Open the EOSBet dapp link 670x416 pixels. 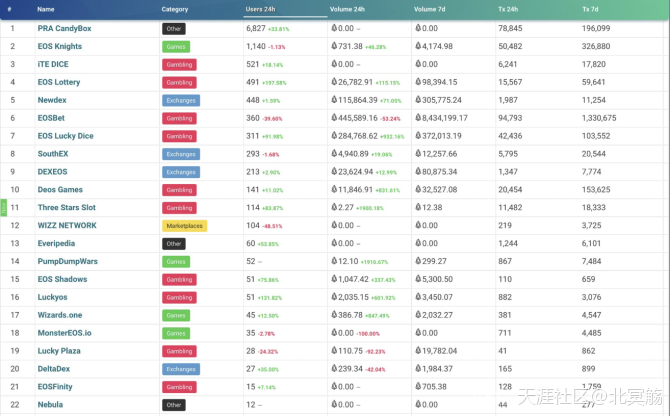pos(51,118)
